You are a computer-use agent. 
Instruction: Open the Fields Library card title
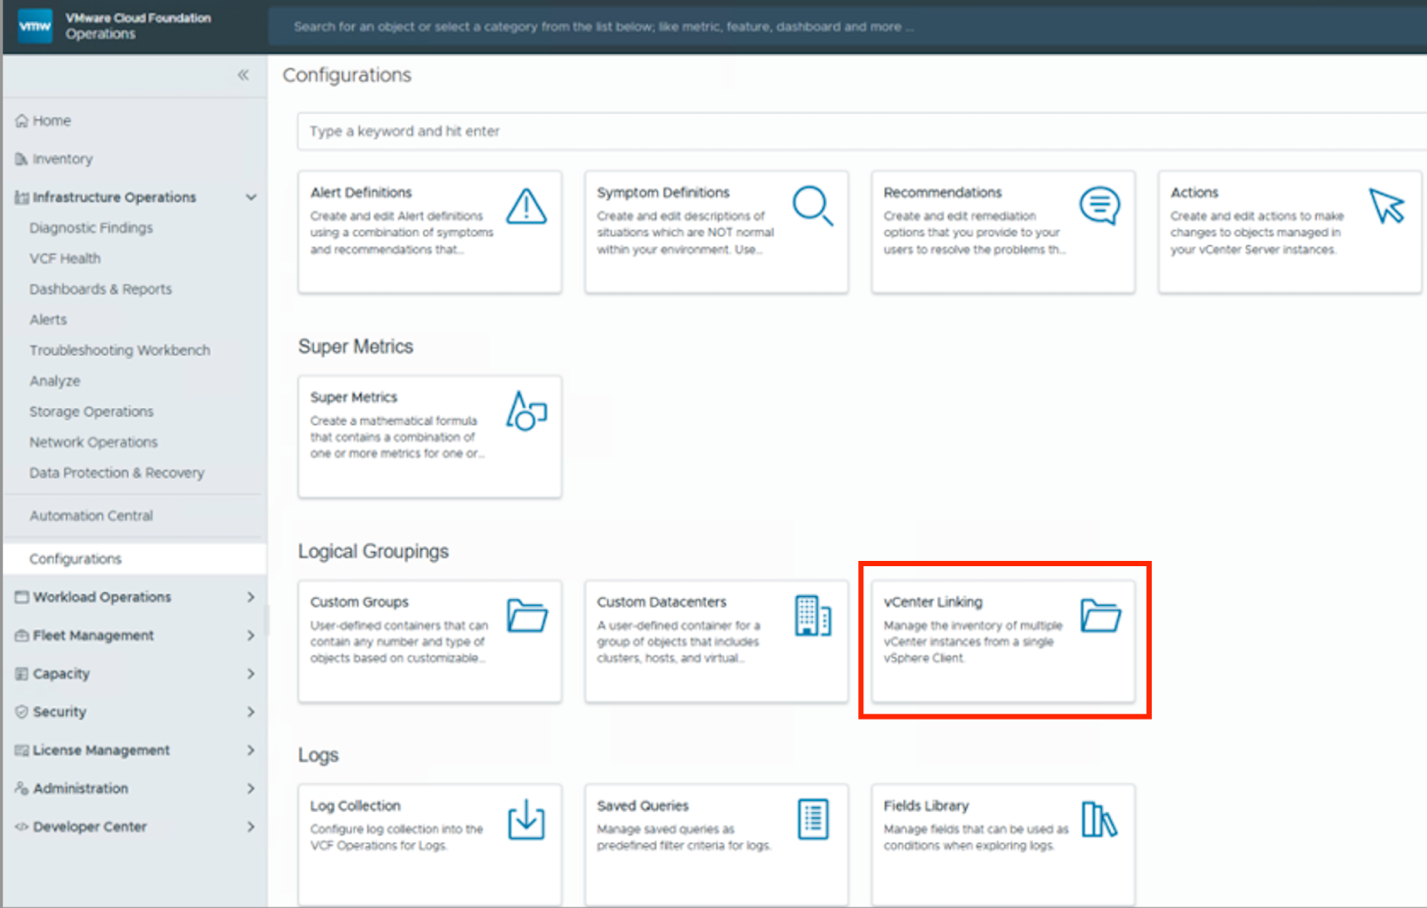pos(926,806)
